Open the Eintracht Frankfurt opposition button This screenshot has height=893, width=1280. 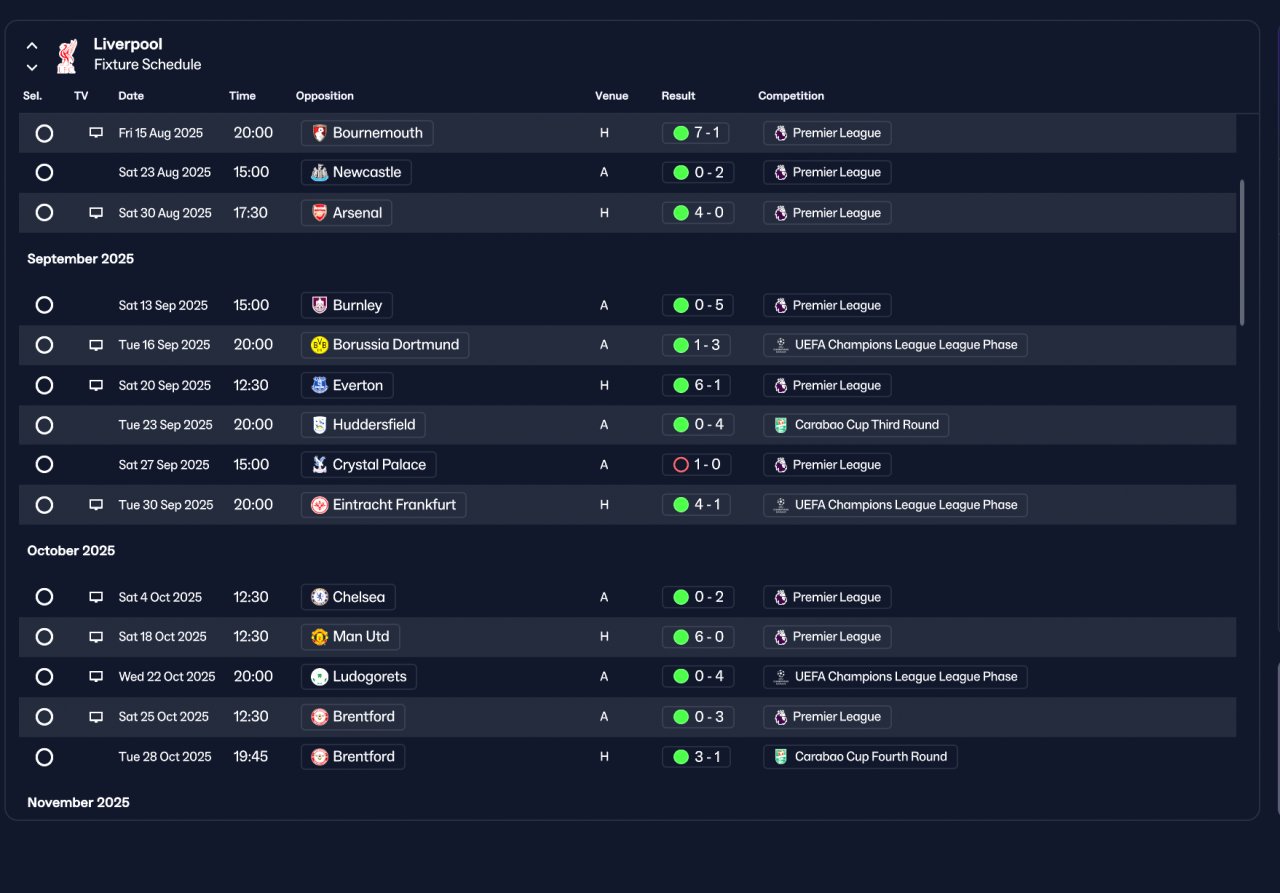383,505
